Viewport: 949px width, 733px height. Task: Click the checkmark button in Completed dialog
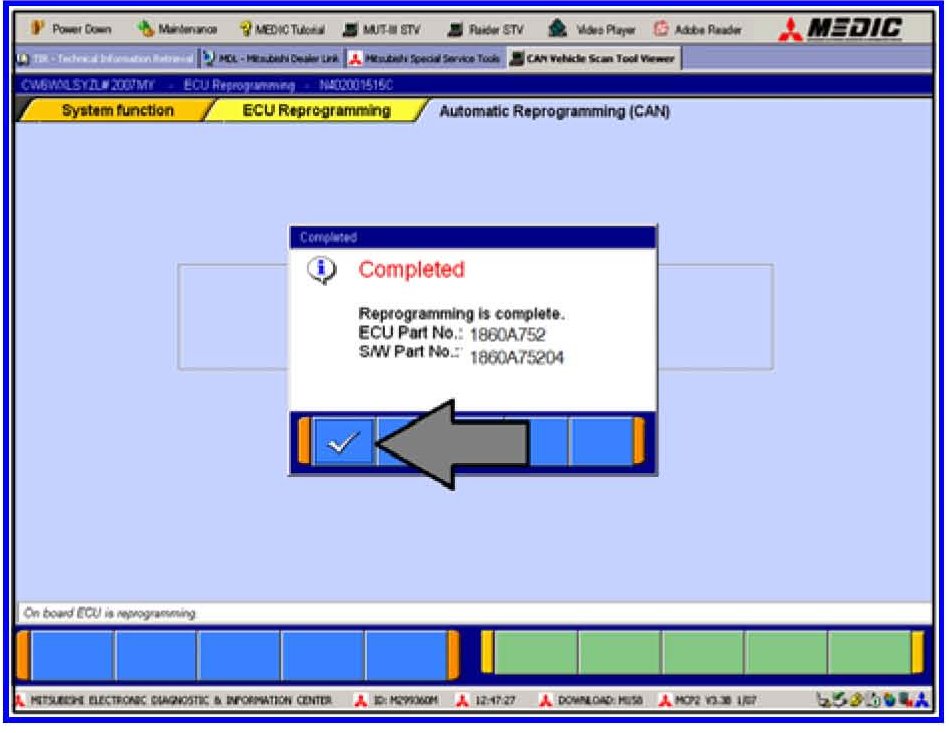pyautogui.click(x=344, y=442)
